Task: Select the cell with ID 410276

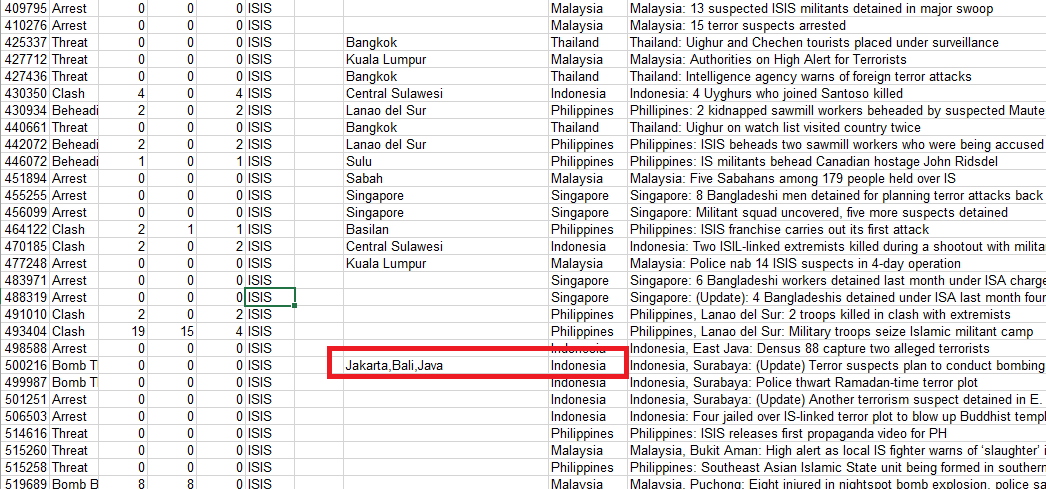Action: click(x=25, y=25)
